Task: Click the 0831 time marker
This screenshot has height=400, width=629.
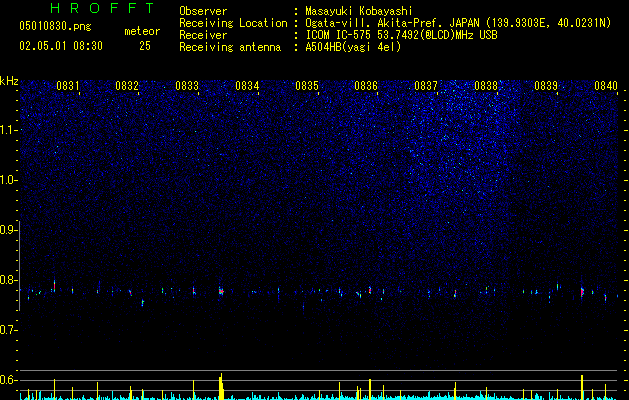Action: pyautogui.click(x=67, y=86)
